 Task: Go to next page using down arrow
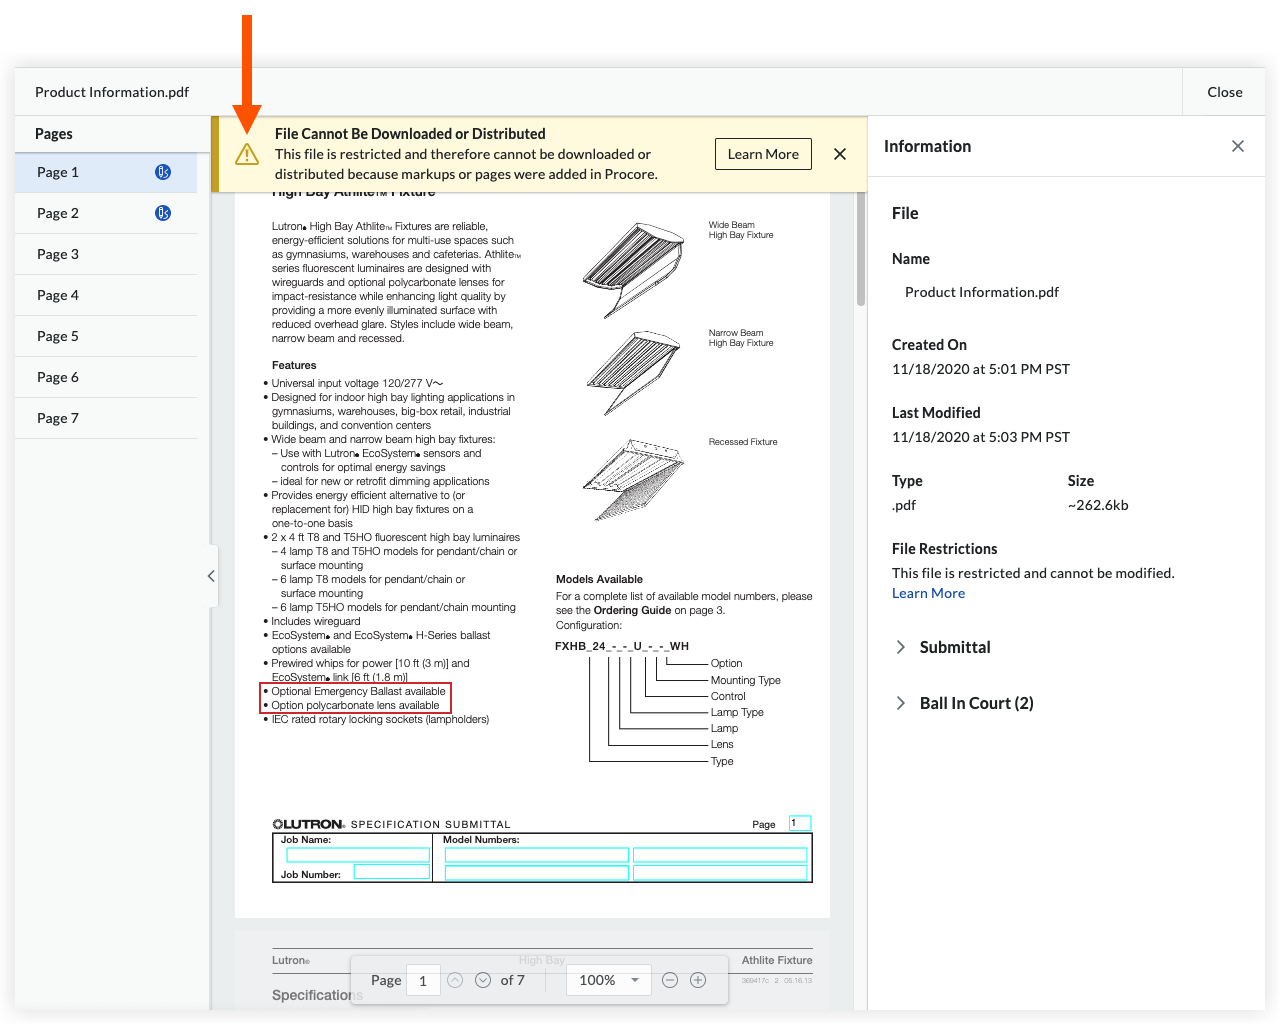point(483,980)
